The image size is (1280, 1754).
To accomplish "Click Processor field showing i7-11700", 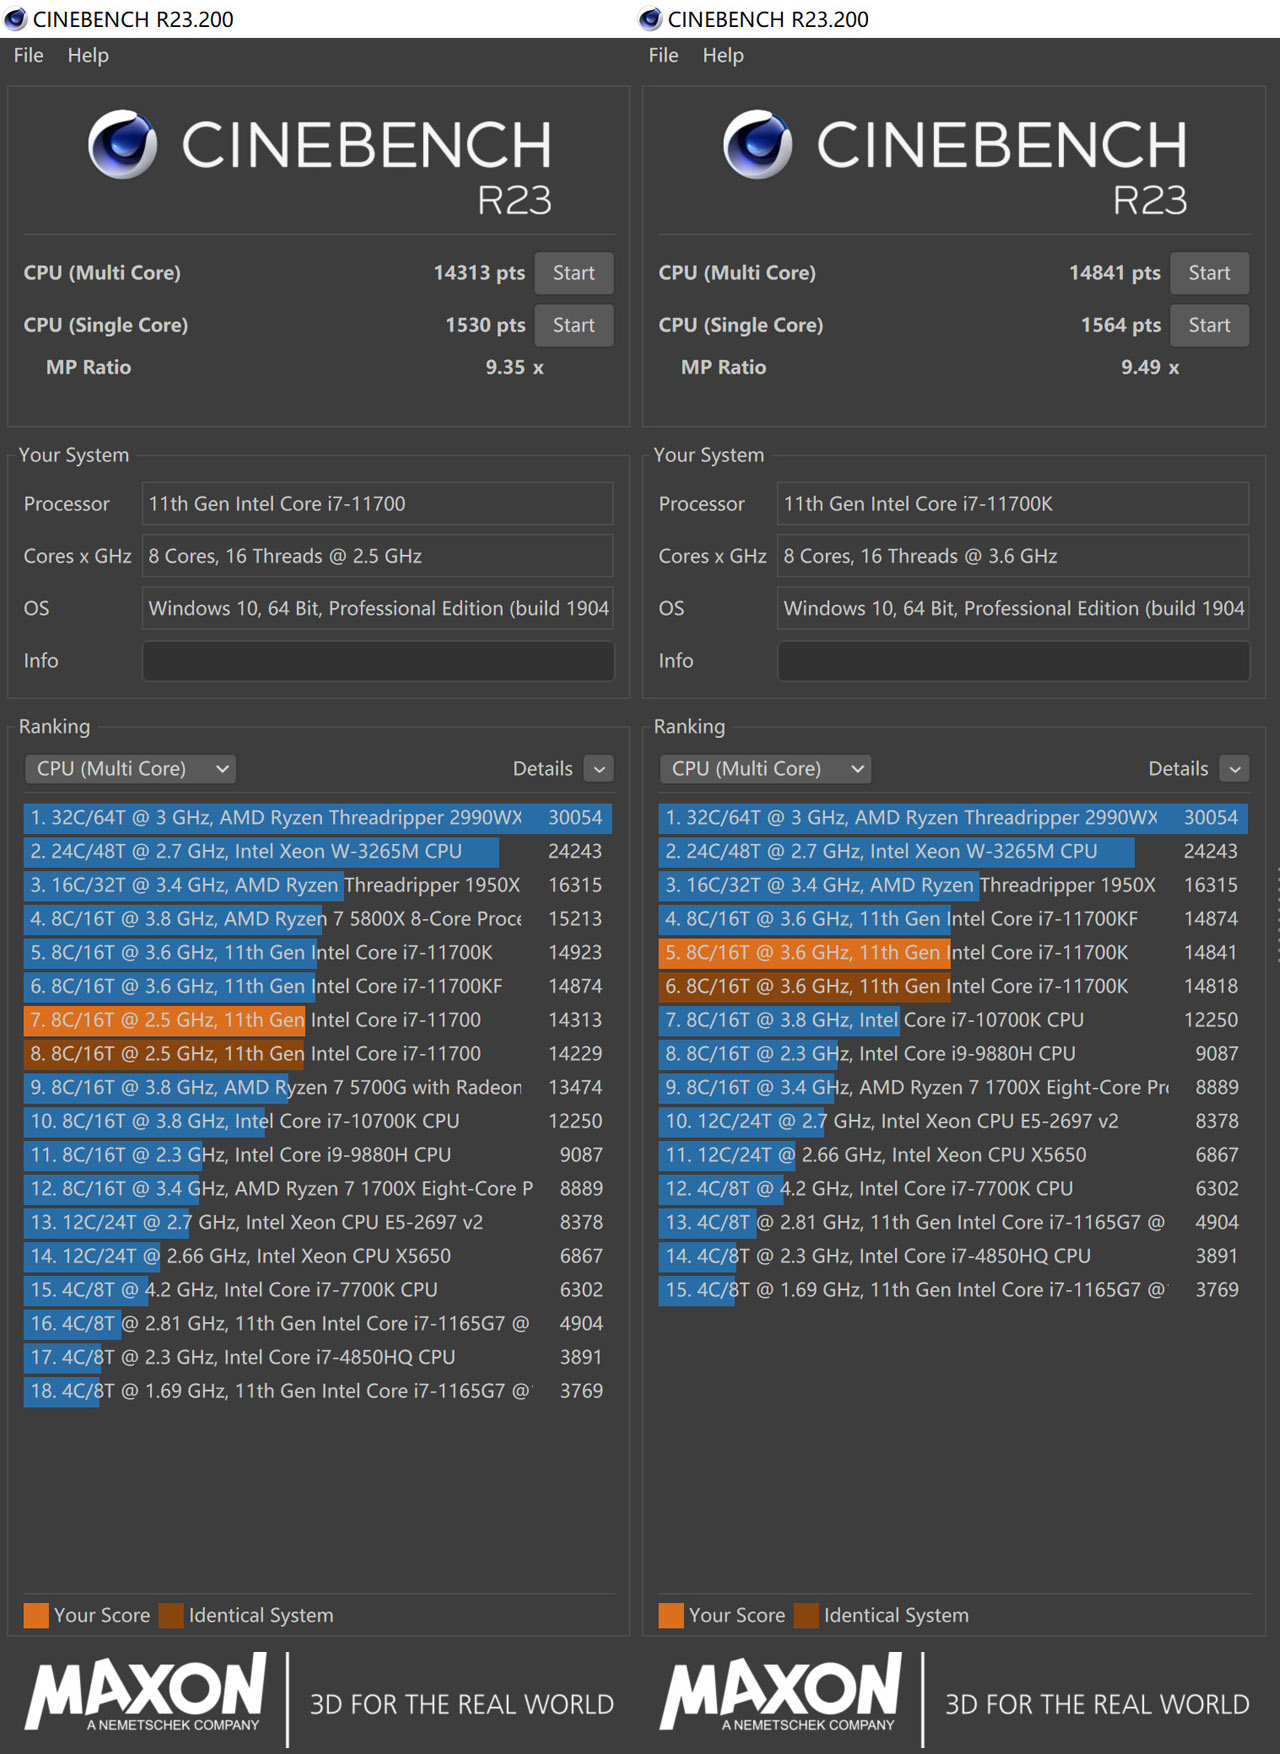I will coord(378,504).
